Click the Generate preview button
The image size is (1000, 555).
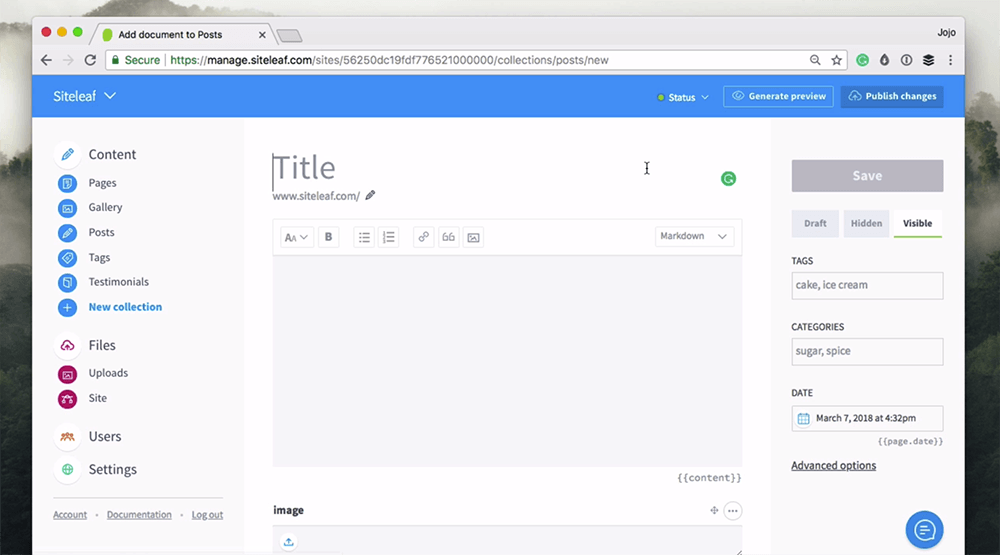[x=778, y=96]
